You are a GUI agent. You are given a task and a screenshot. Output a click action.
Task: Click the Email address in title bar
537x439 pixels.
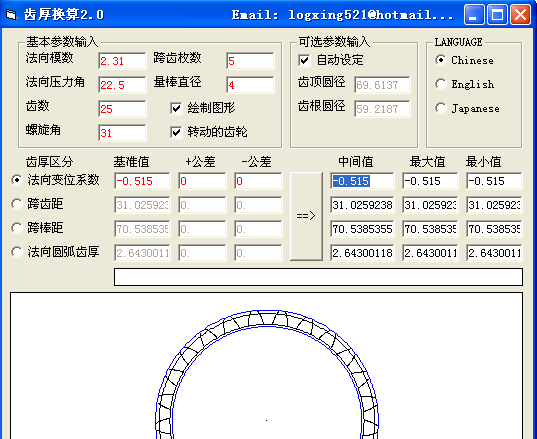point(342,15)
